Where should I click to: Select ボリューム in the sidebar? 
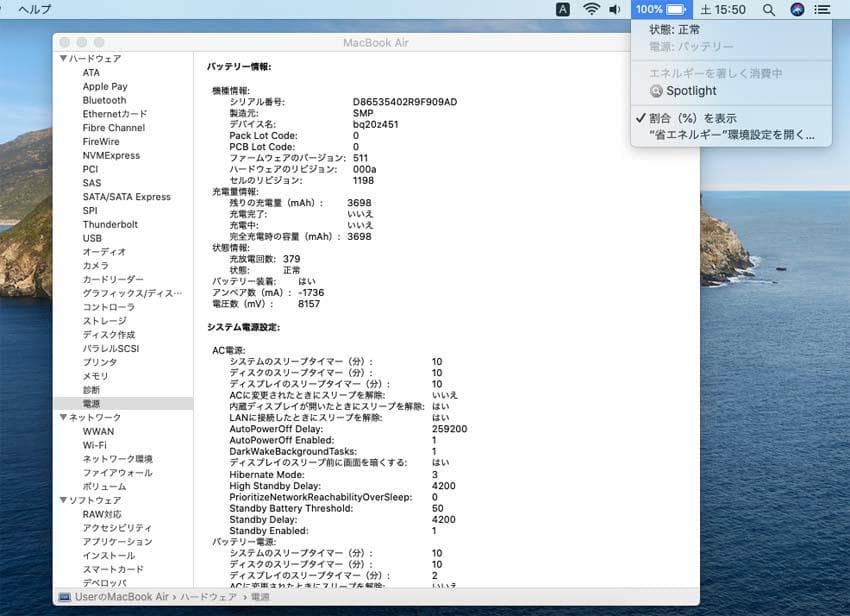click(x=104, y=487)
